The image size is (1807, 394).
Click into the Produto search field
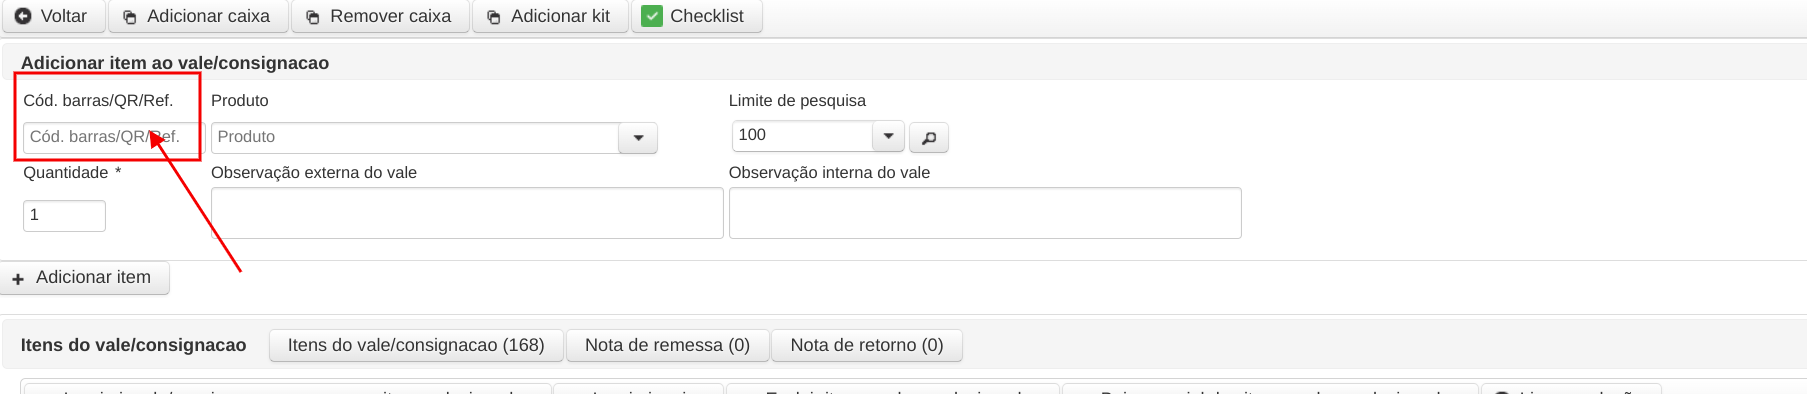415,137
